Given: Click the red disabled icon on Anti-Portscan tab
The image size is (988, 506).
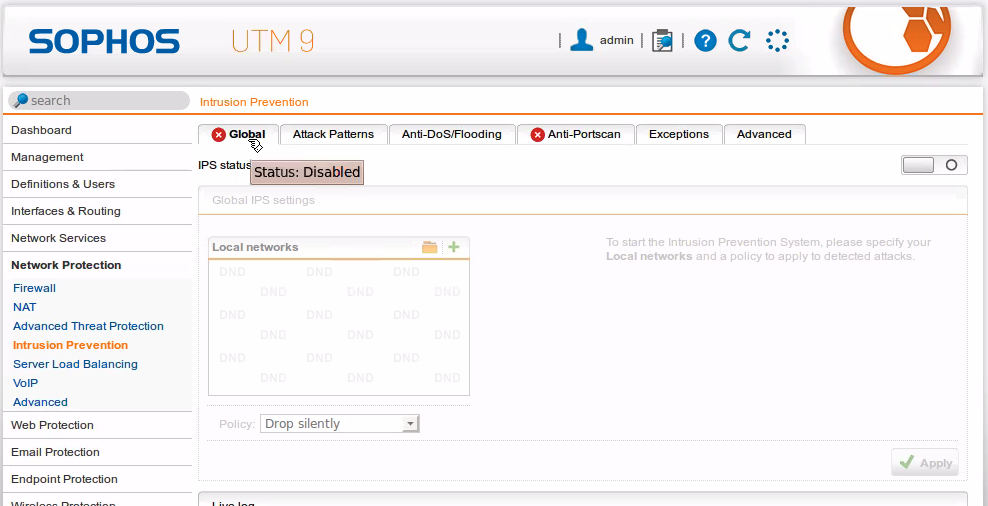Looking at the screenshot, I should [537, 135].
